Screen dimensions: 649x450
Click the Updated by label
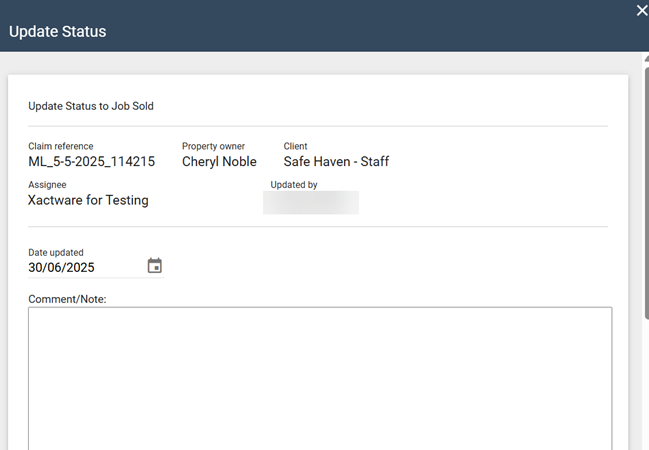tap(294, 185)
